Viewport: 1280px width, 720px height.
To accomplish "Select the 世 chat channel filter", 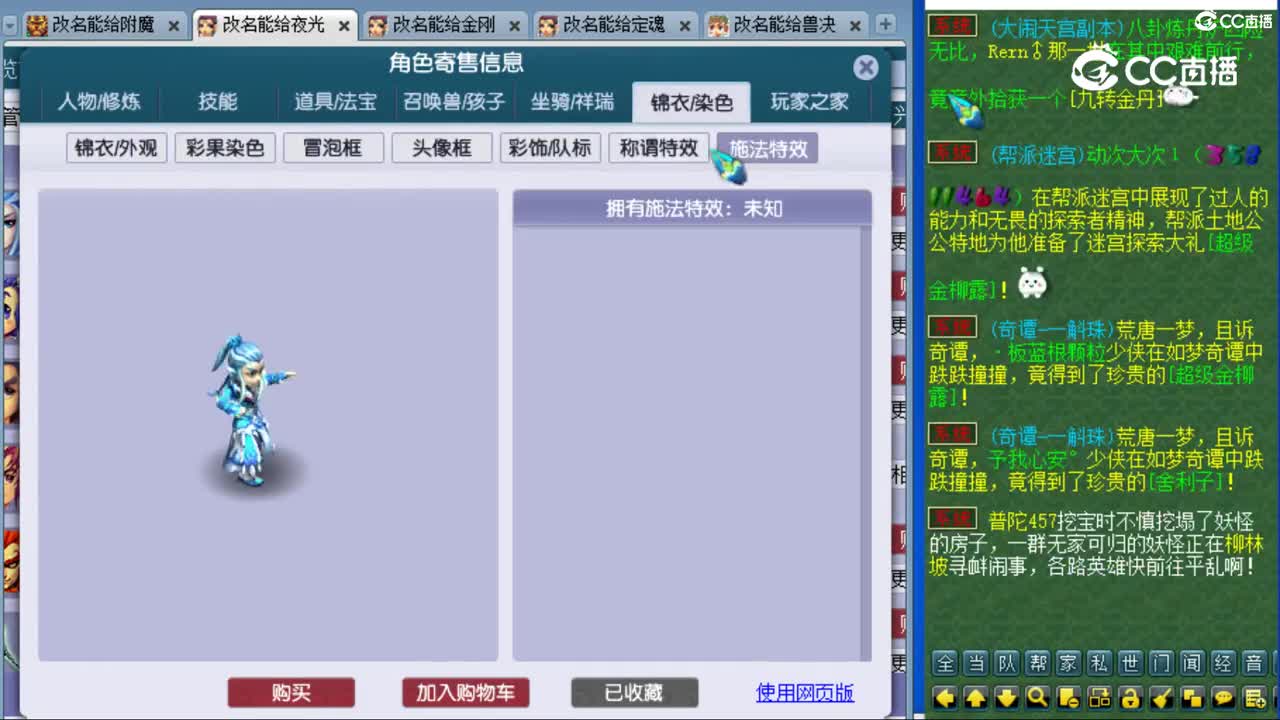I will (1130, 663).
